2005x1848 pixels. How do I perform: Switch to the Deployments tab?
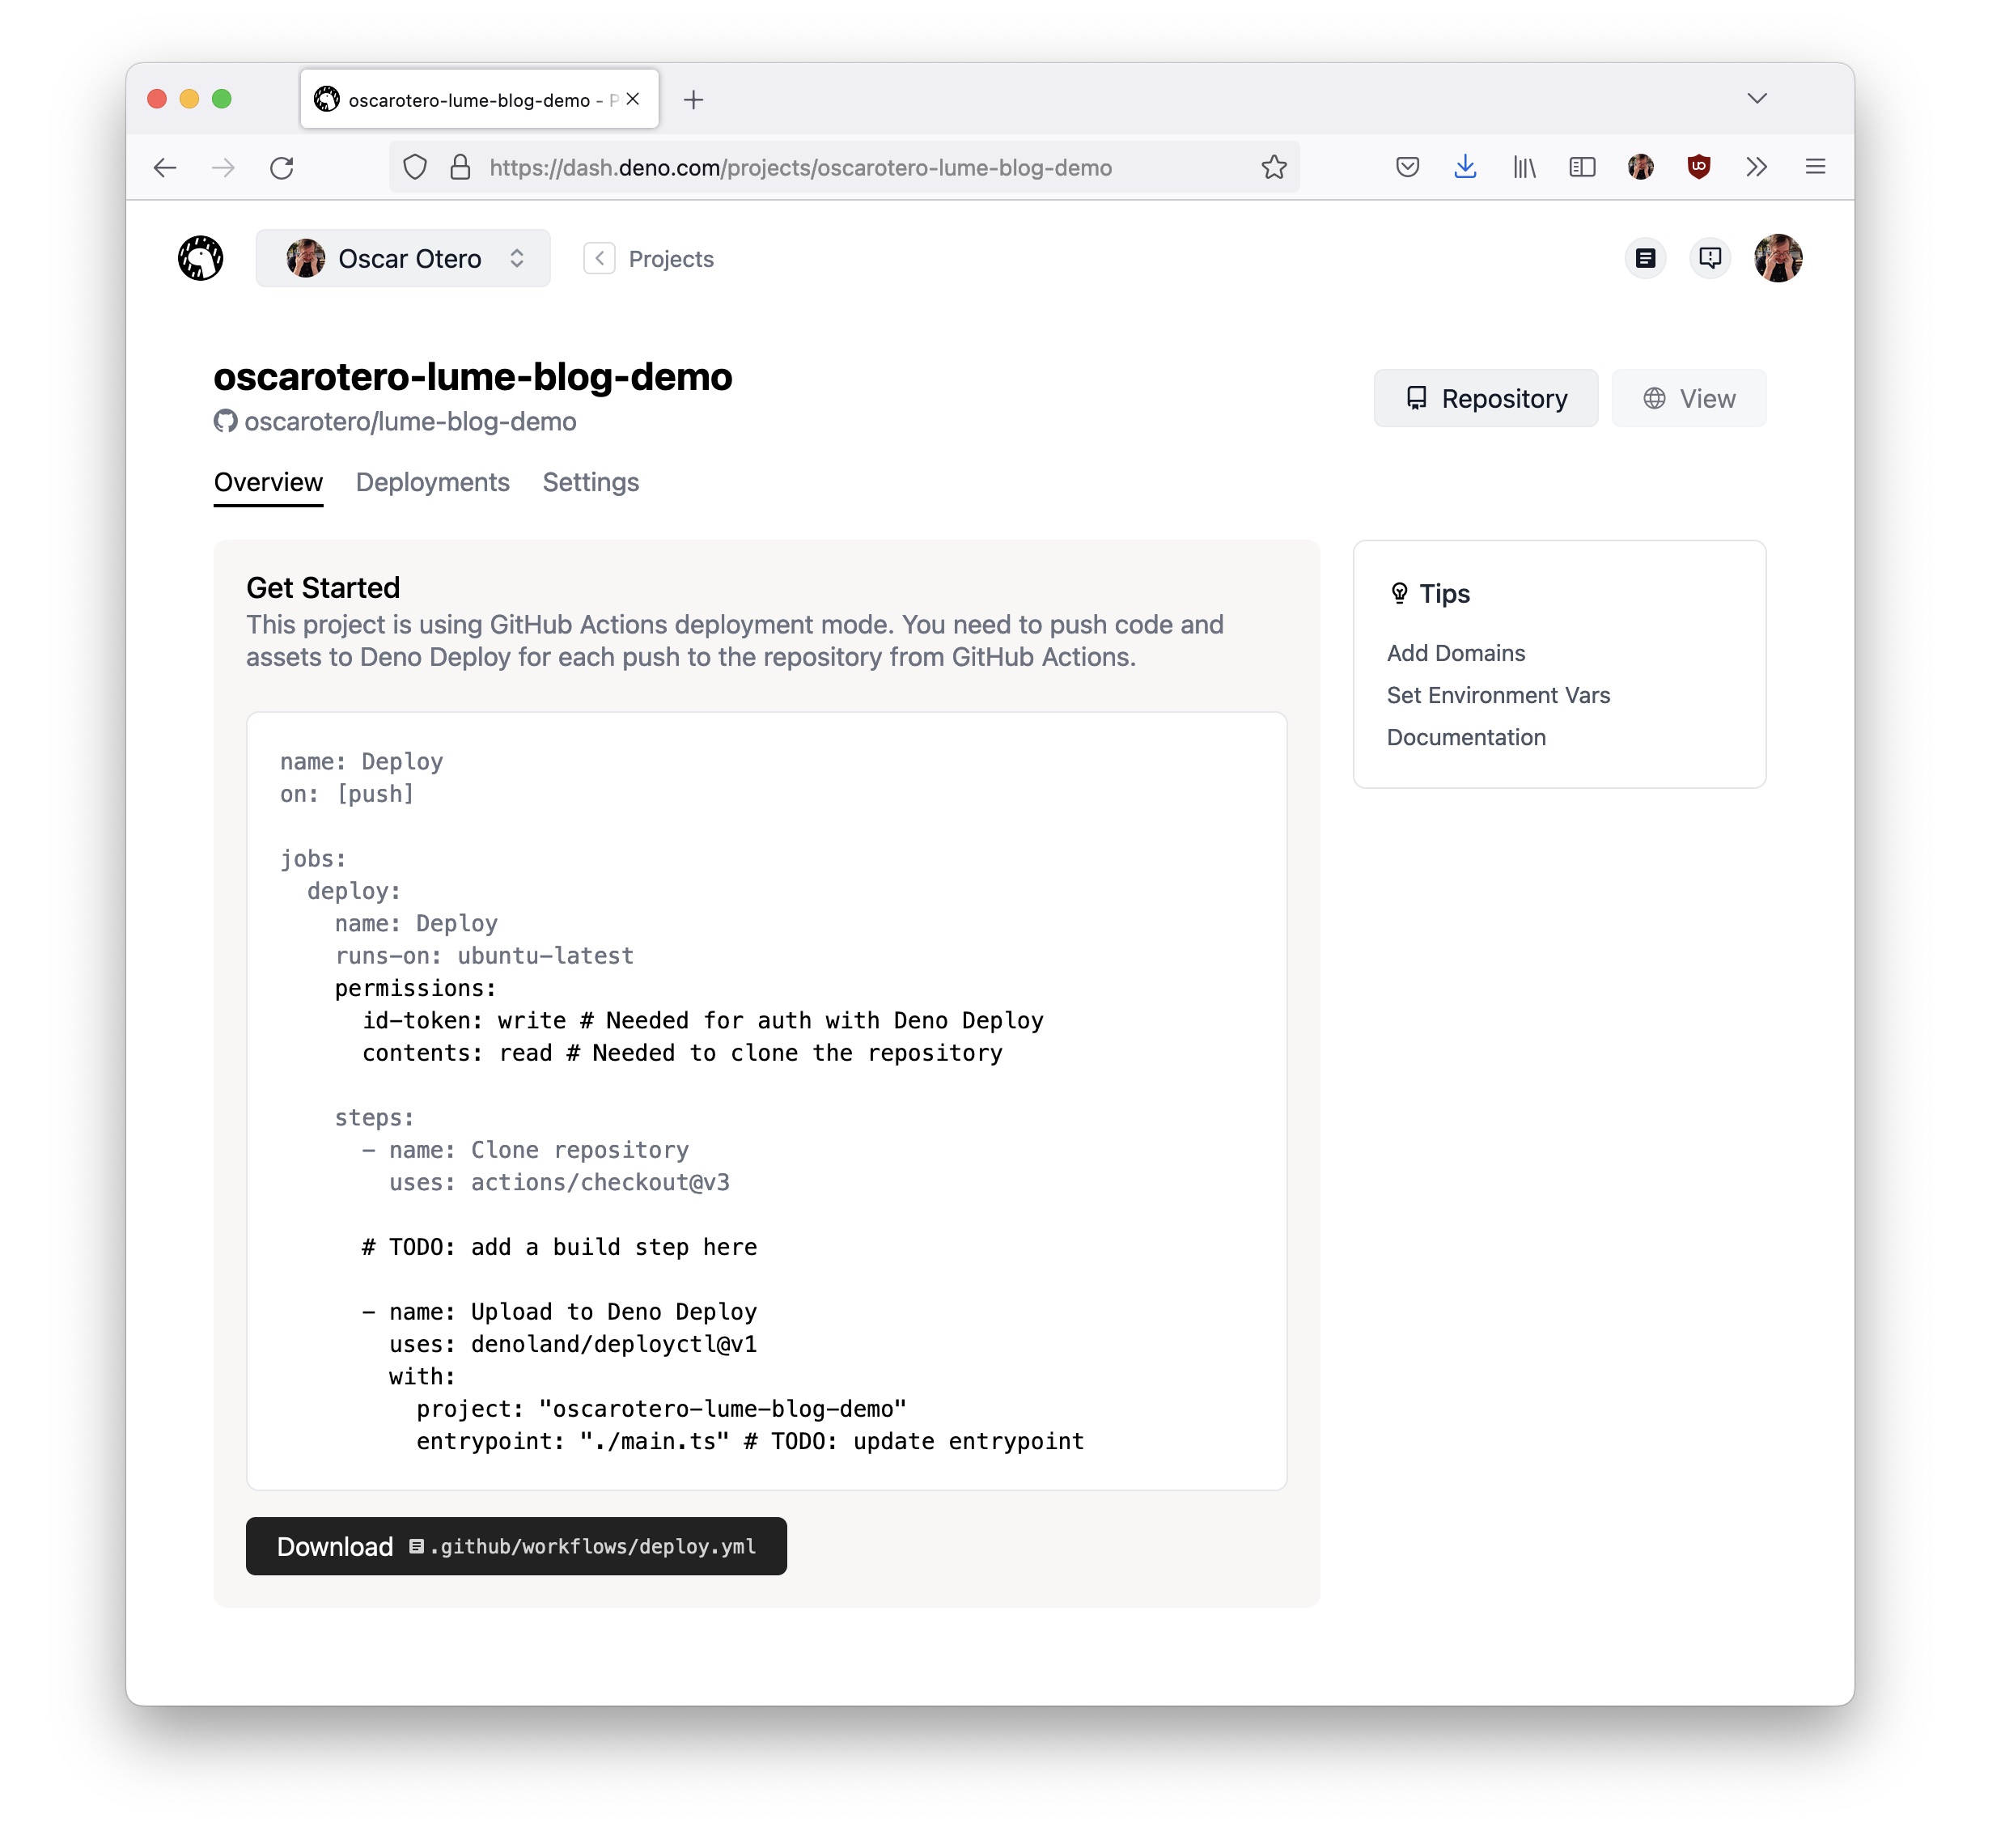[432, 482]
